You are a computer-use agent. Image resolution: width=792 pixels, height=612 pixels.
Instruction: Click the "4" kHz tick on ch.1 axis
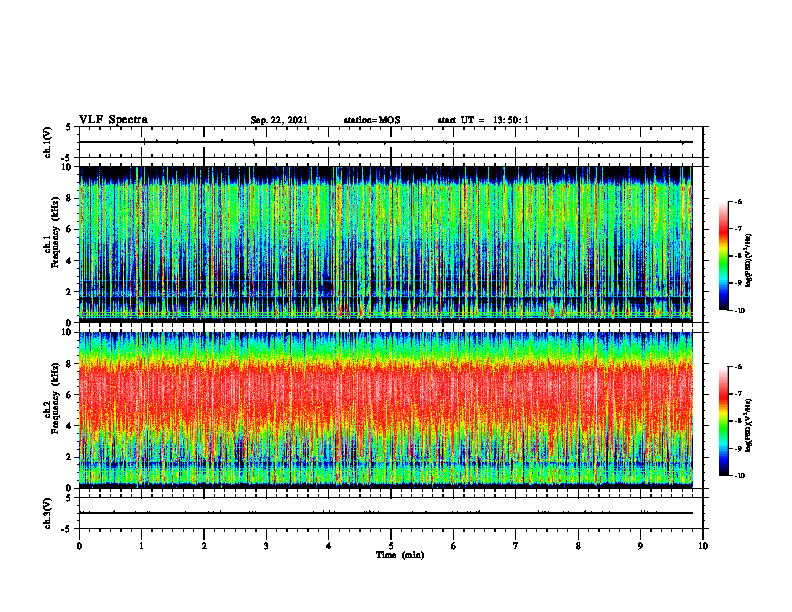pos(70,261)
